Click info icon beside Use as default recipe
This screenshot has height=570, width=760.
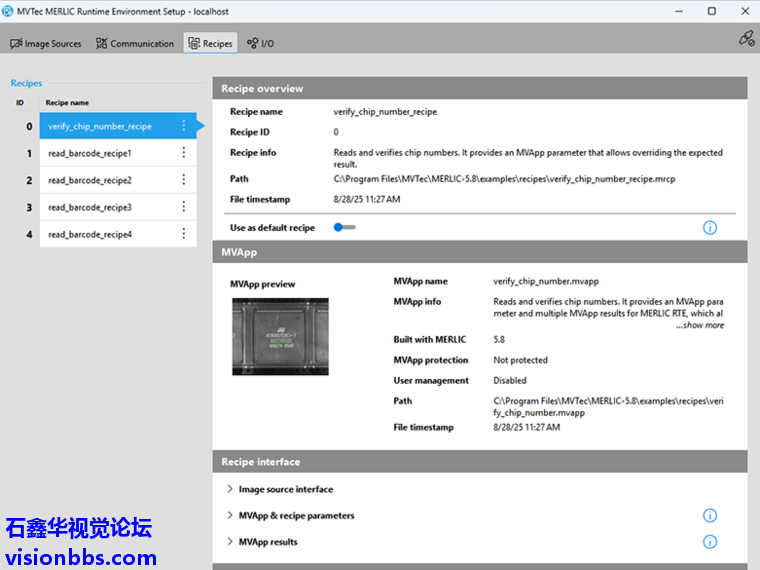[710, 228]
